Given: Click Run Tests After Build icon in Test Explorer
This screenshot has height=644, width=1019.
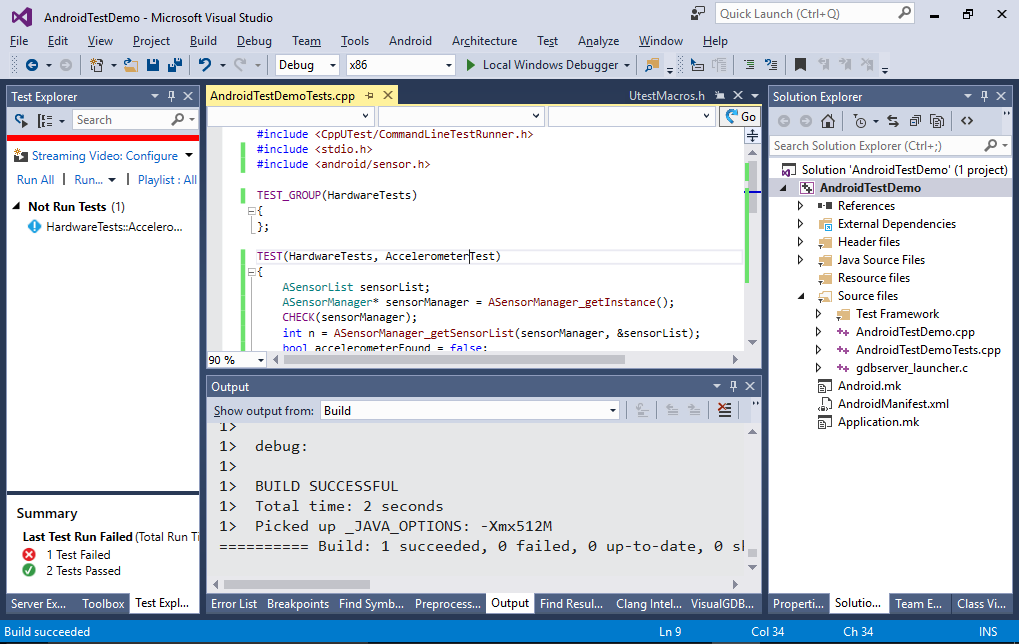Looking at the screenshot, I should [21, 120].
